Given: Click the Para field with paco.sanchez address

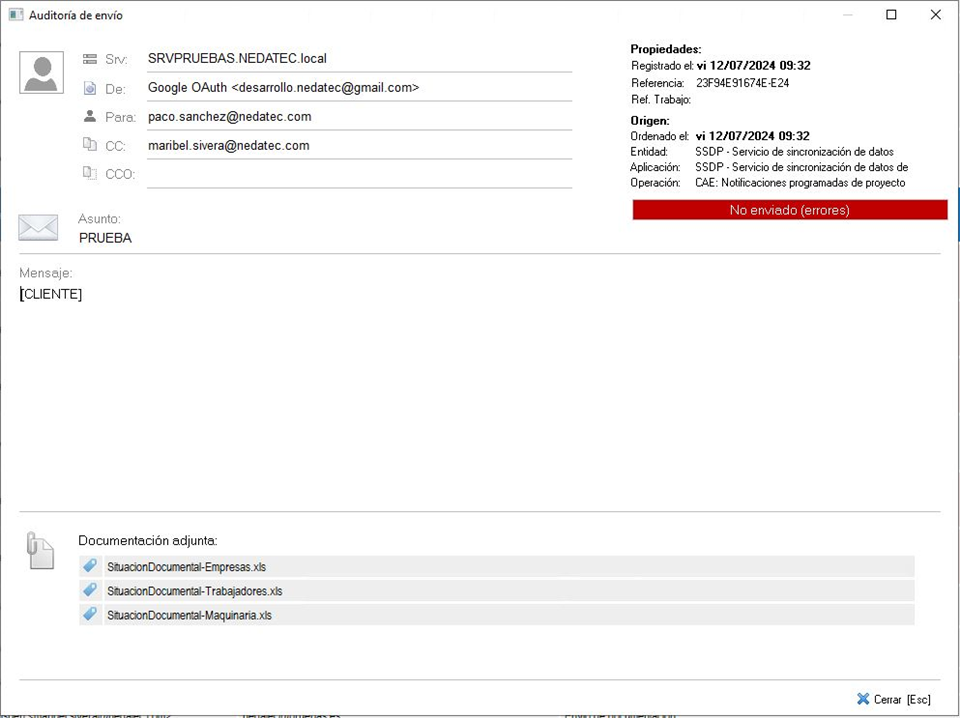Looking at the screenshot, I should click(x=358, y=117).
